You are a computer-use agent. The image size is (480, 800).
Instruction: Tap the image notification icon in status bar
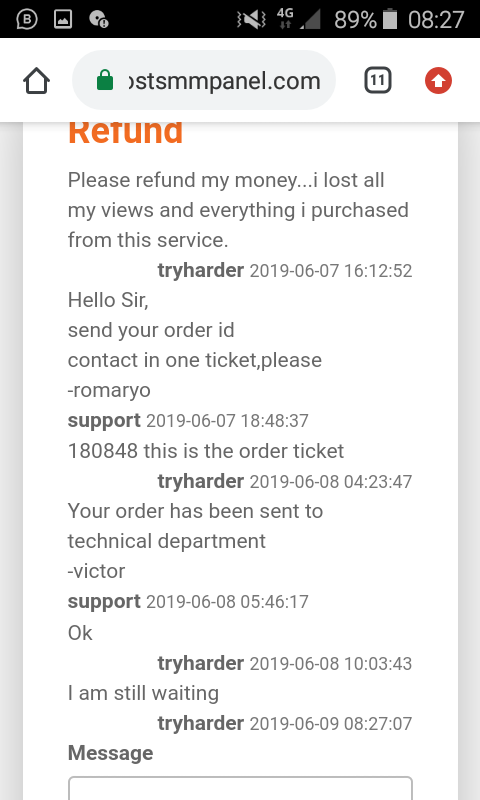63,19
